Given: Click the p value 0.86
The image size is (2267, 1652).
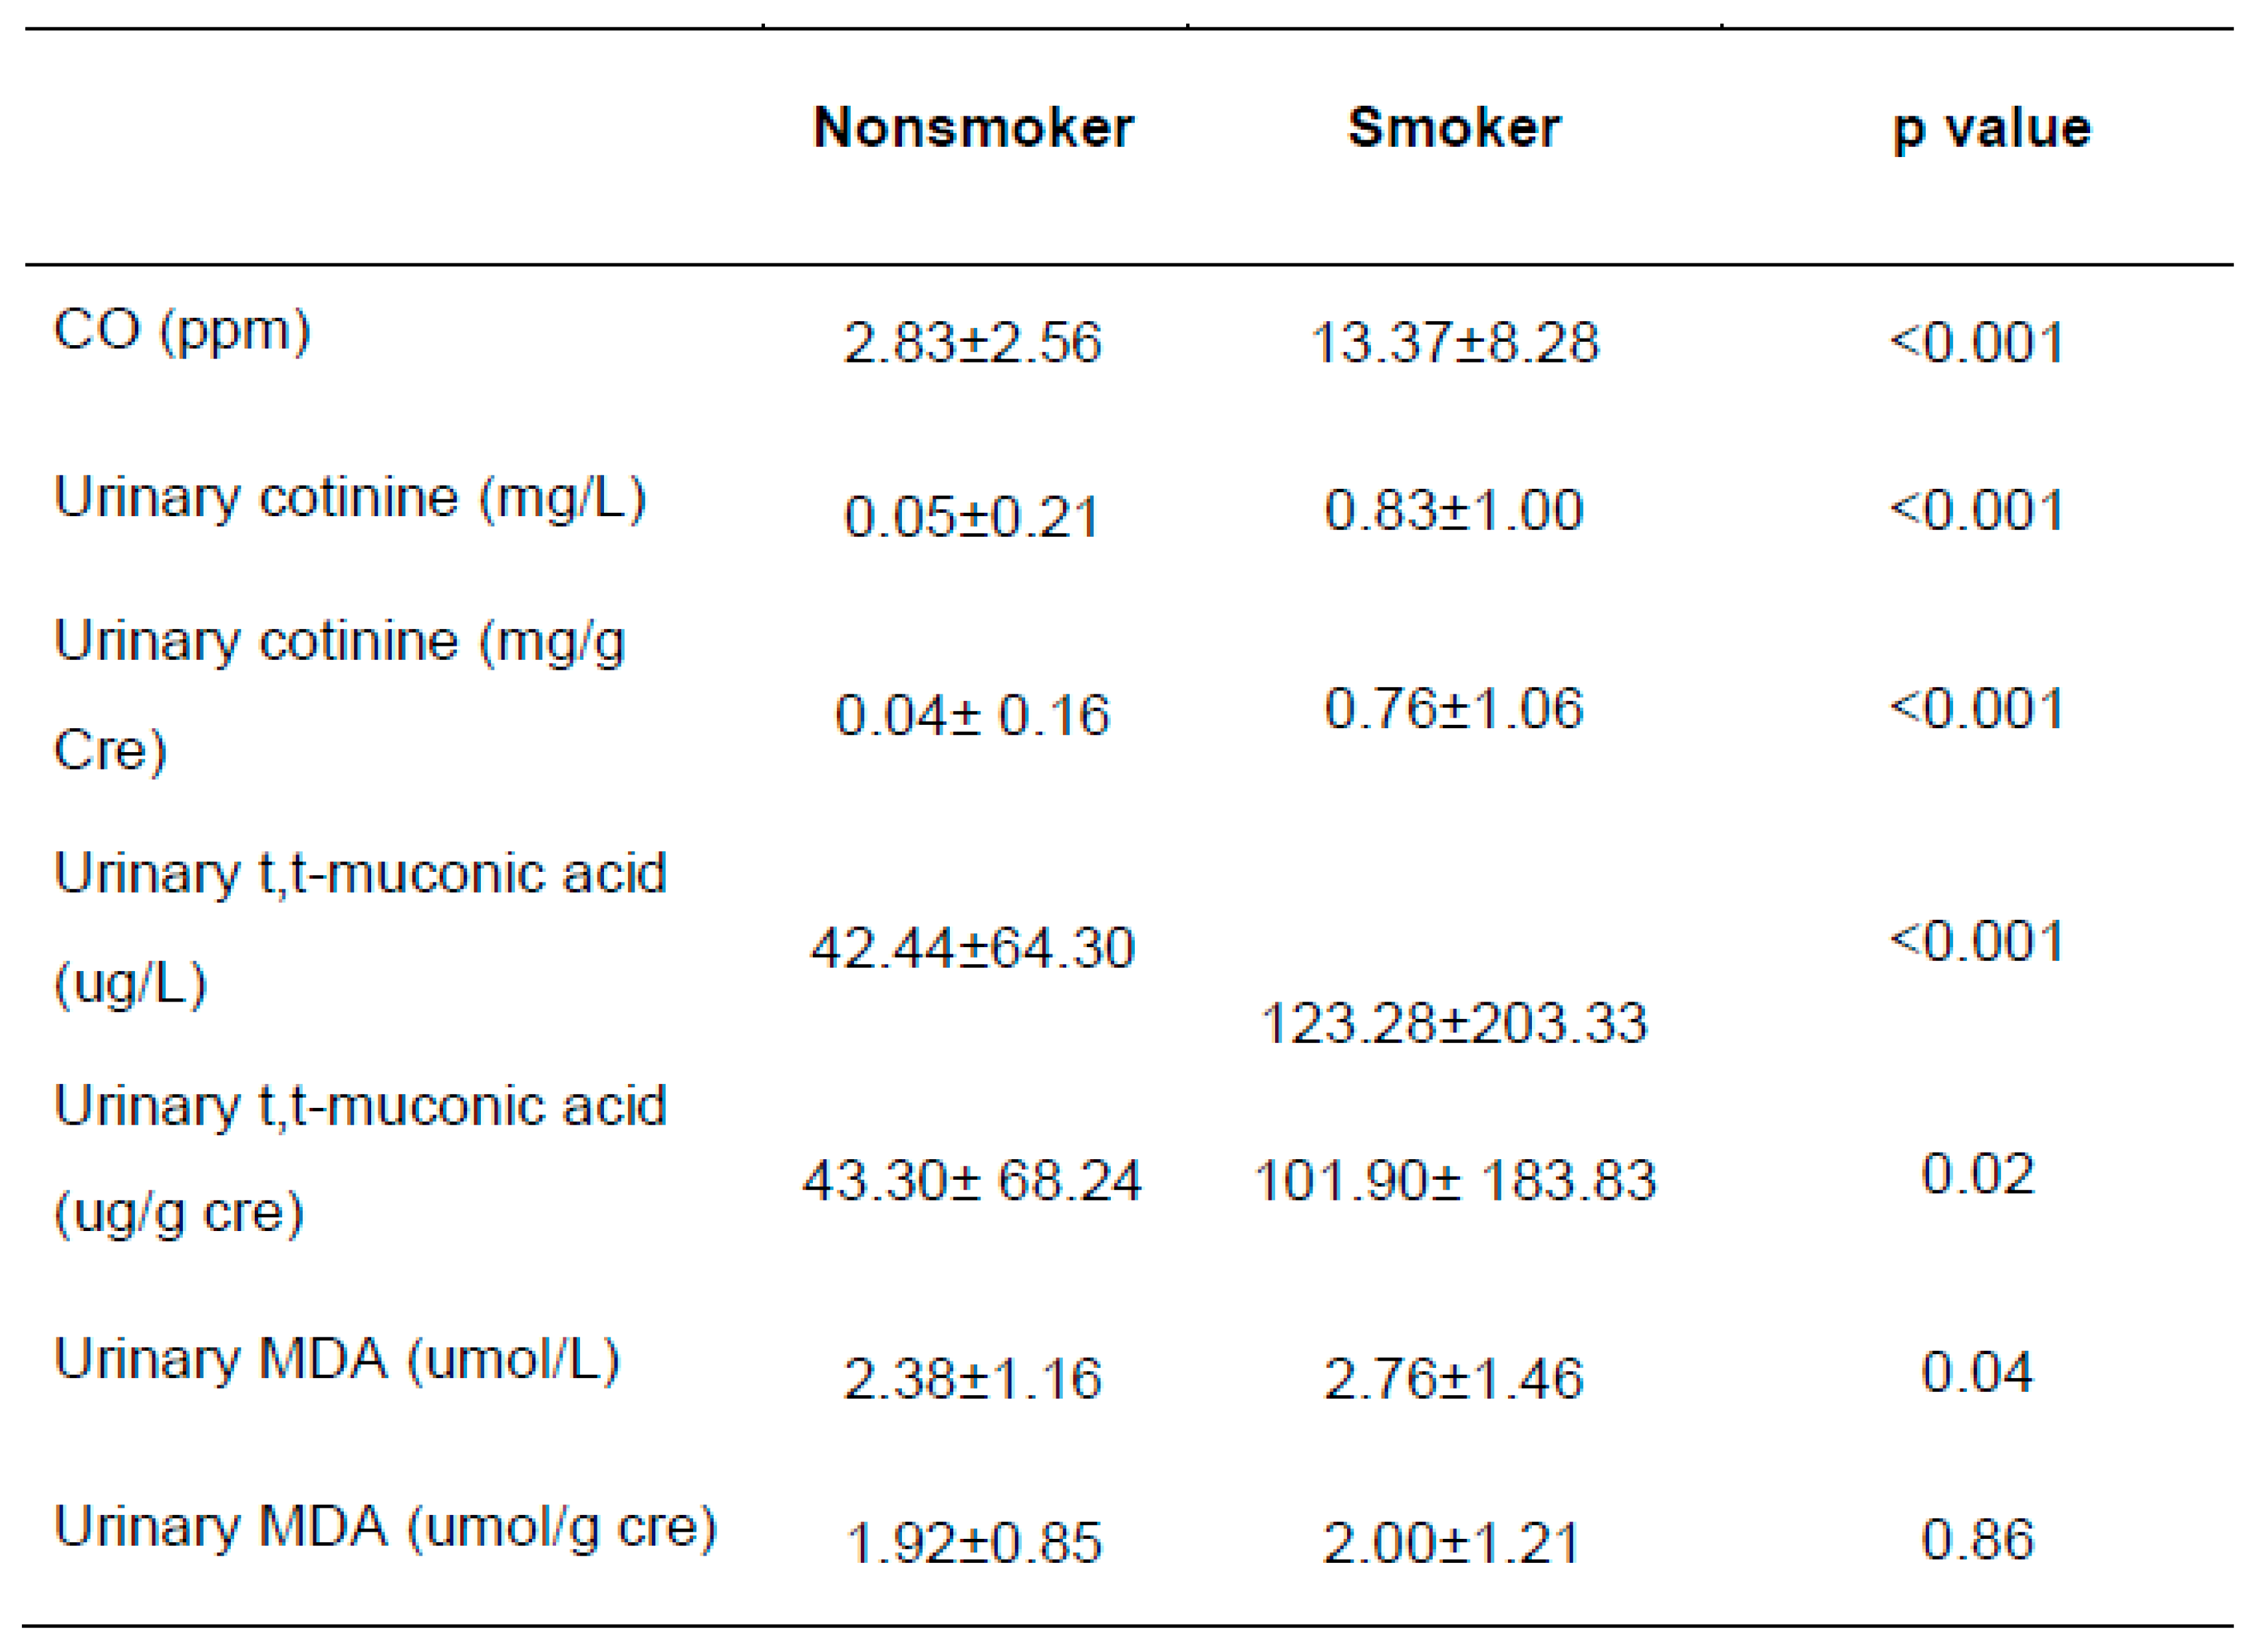Looking at the screenshot, I should 1977,1539.
